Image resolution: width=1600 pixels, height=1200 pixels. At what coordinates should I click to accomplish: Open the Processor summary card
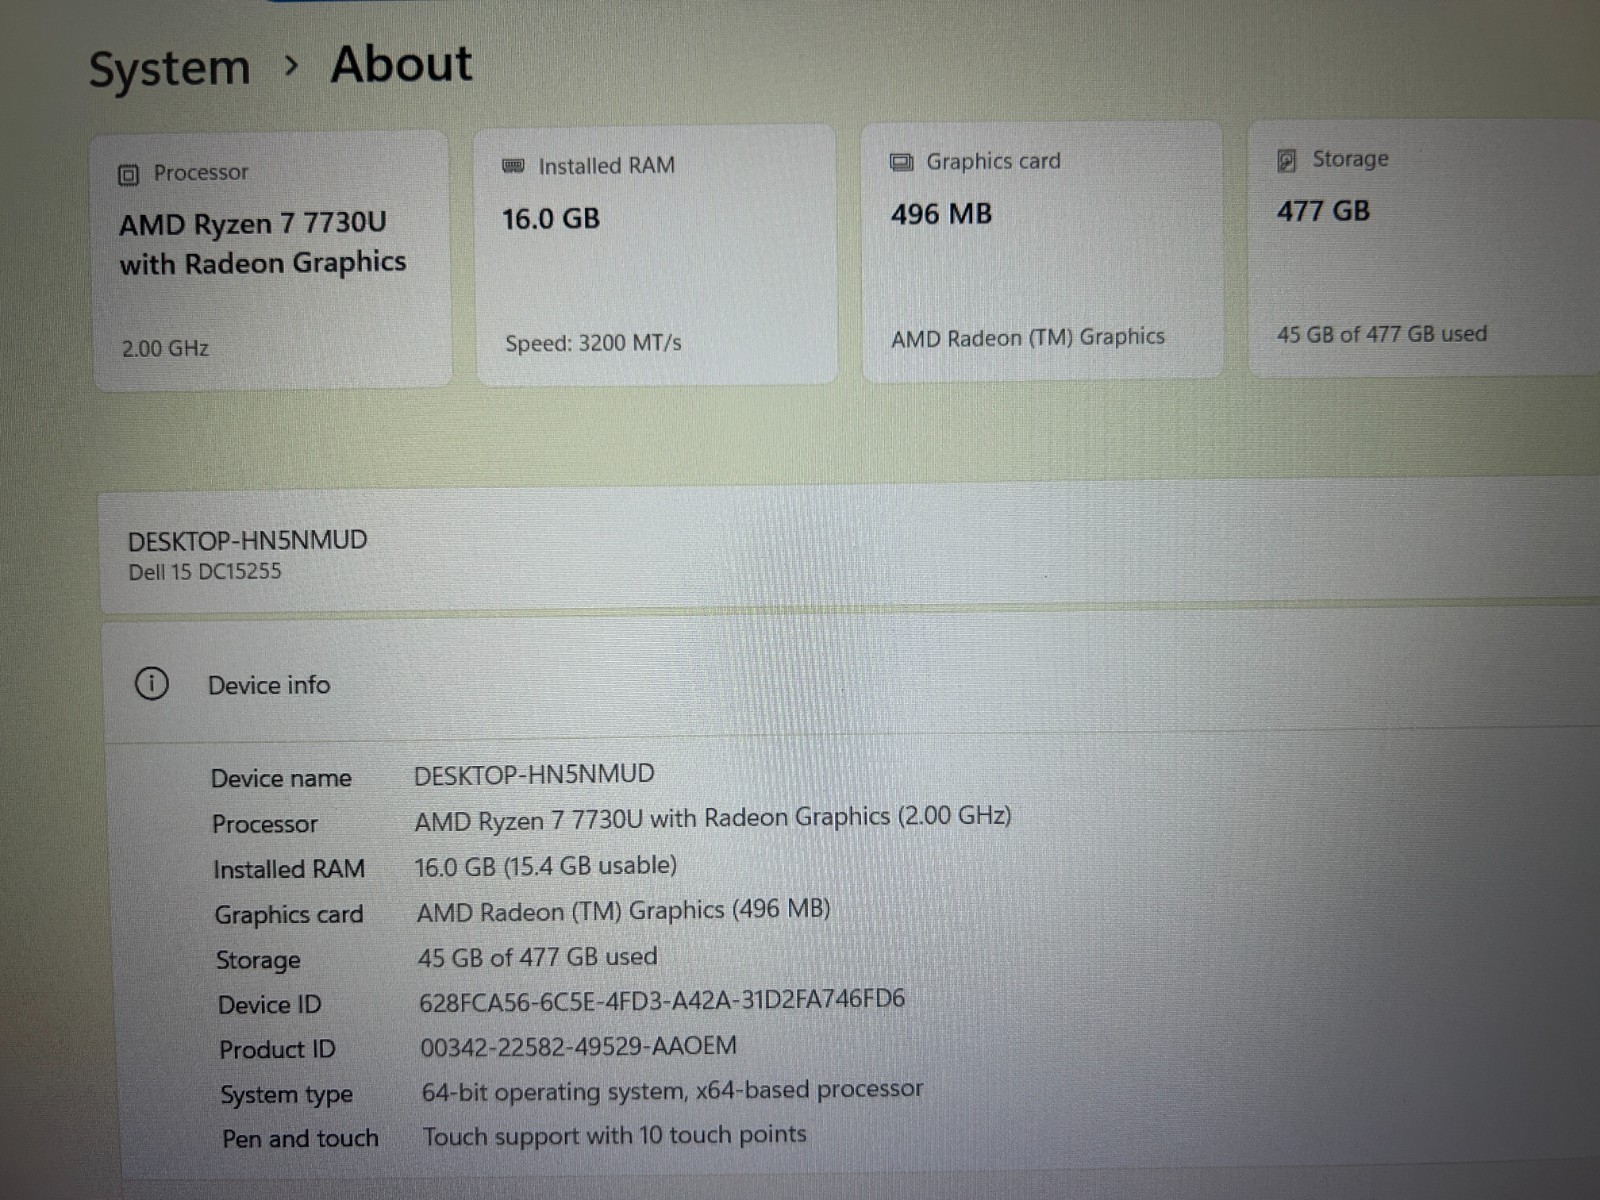271,260
